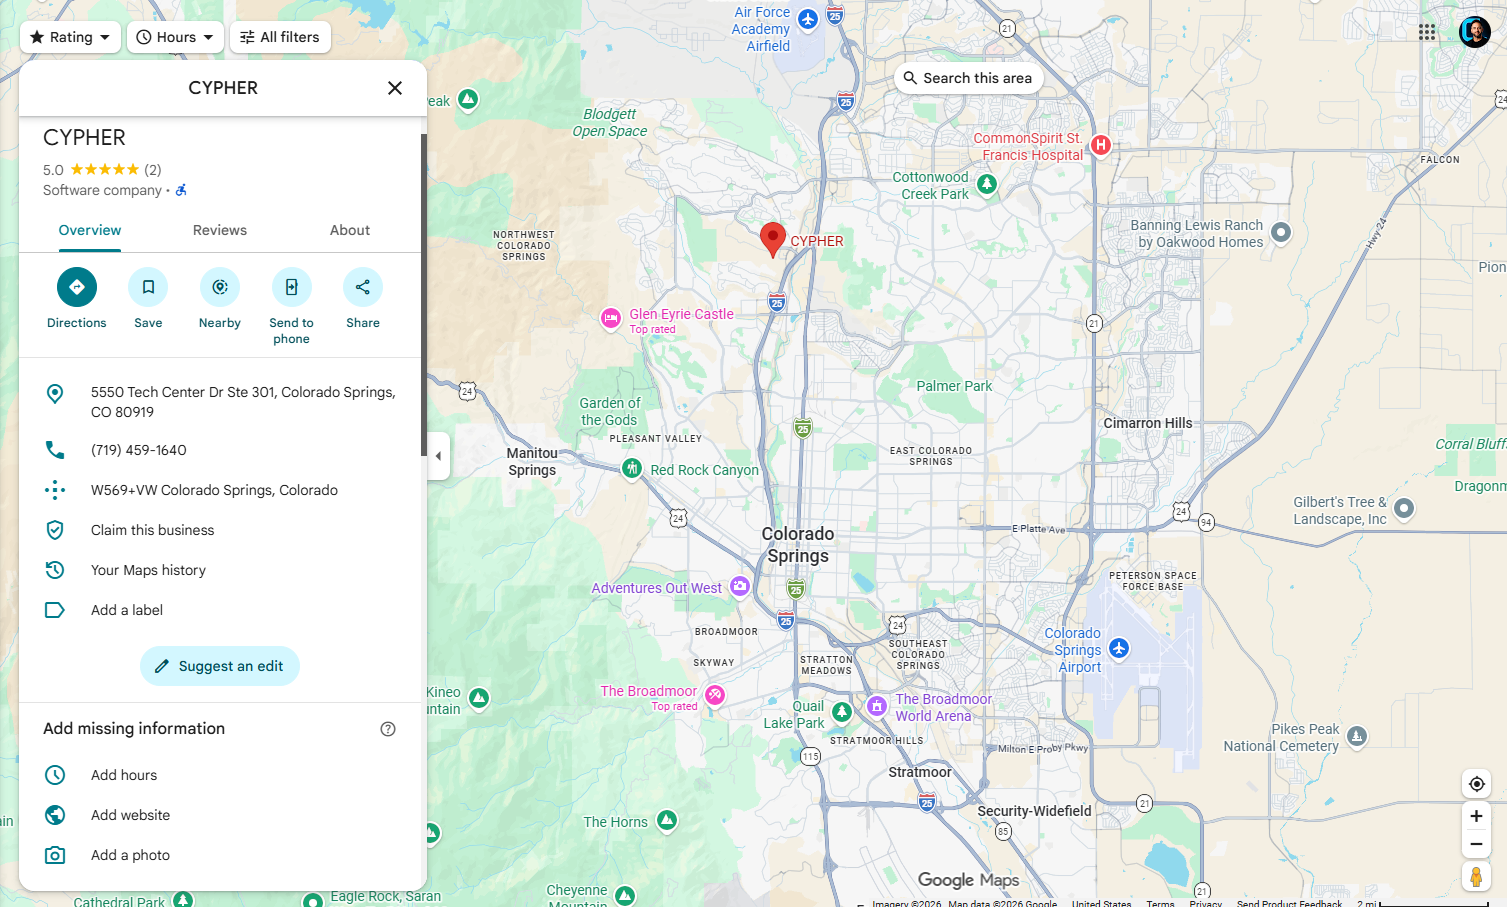Search Nearby places icon
The image size is (1507, 907).
click(220, 287)
